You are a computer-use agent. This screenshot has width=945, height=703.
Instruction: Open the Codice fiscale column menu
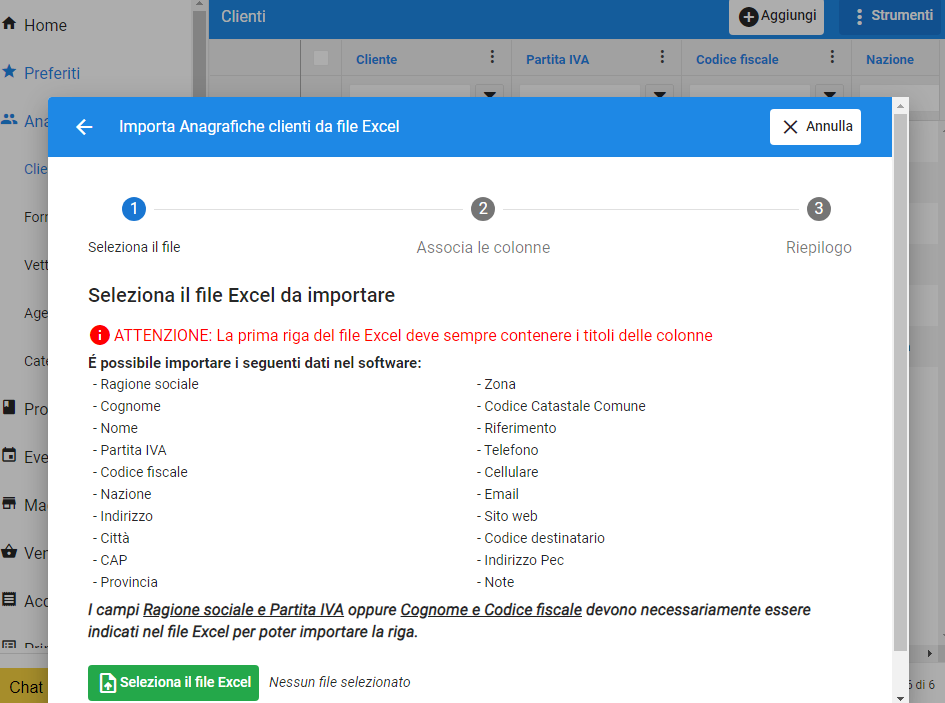[x=832, y=59]
